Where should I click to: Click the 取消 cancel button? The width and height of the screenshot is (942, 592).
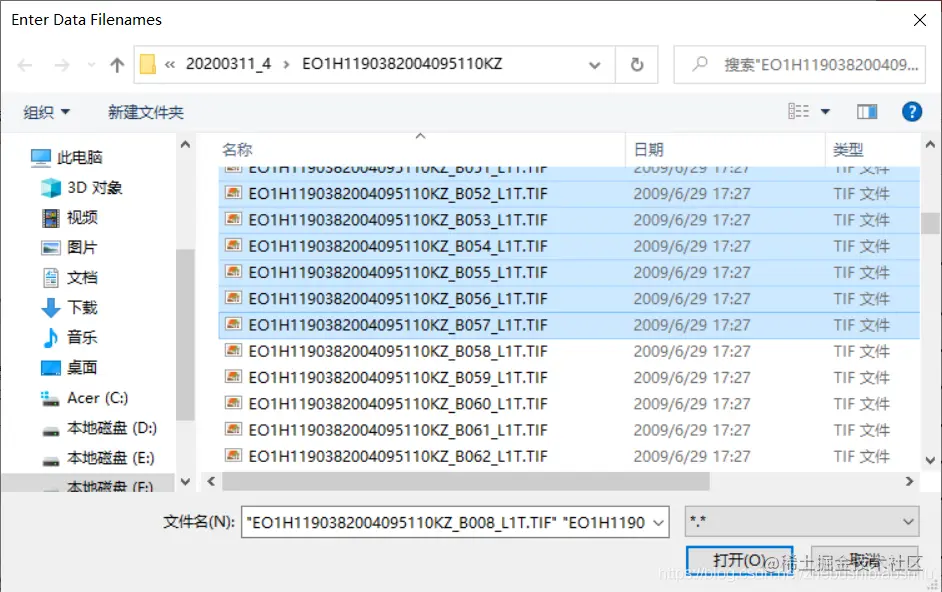(x=865, y=561)
